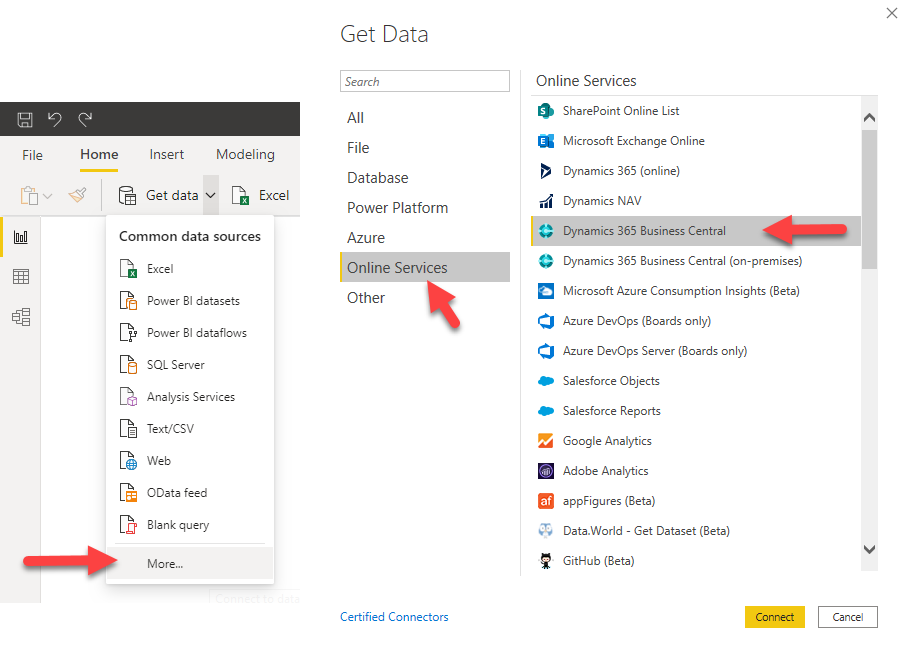Click the connector list scrollbar thumb
908x658 pixels.
tap(869, 199)
